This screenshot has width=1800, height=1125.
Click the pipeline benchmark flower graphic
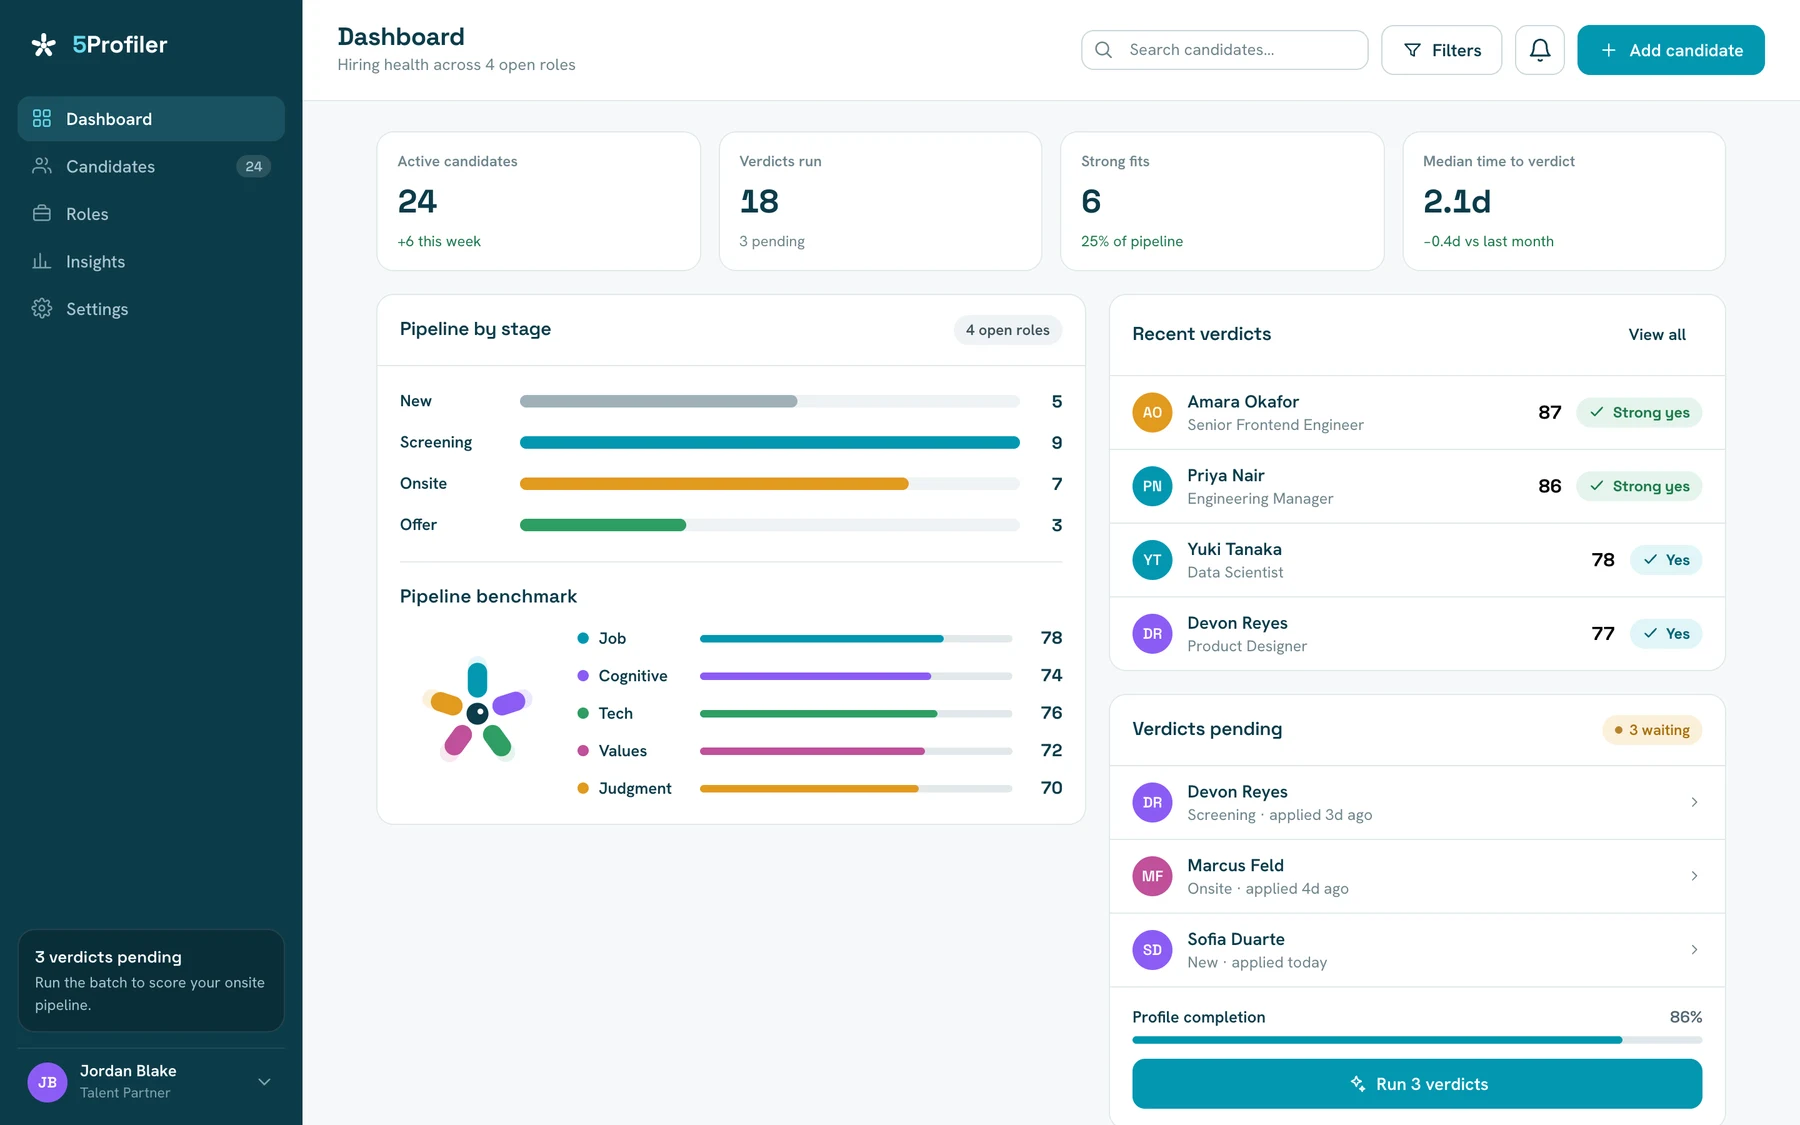tap(478, 712)
